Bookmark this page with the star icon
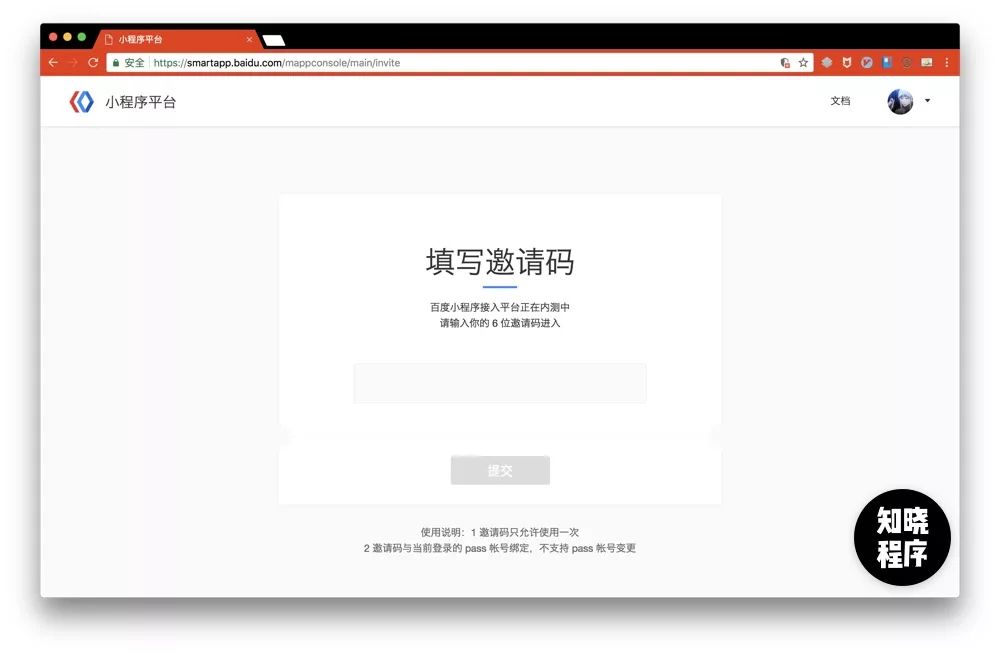 [803, 62]
